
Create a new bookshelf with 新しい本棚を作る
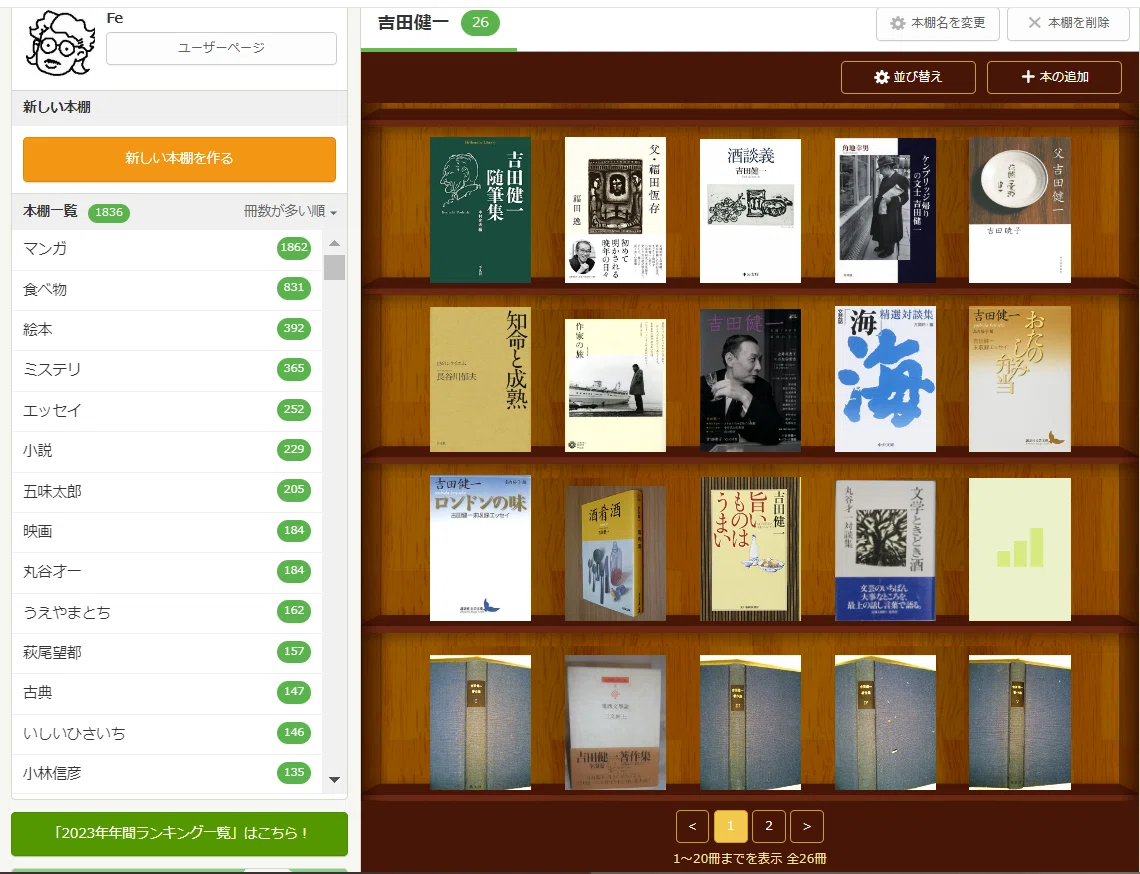180,159
